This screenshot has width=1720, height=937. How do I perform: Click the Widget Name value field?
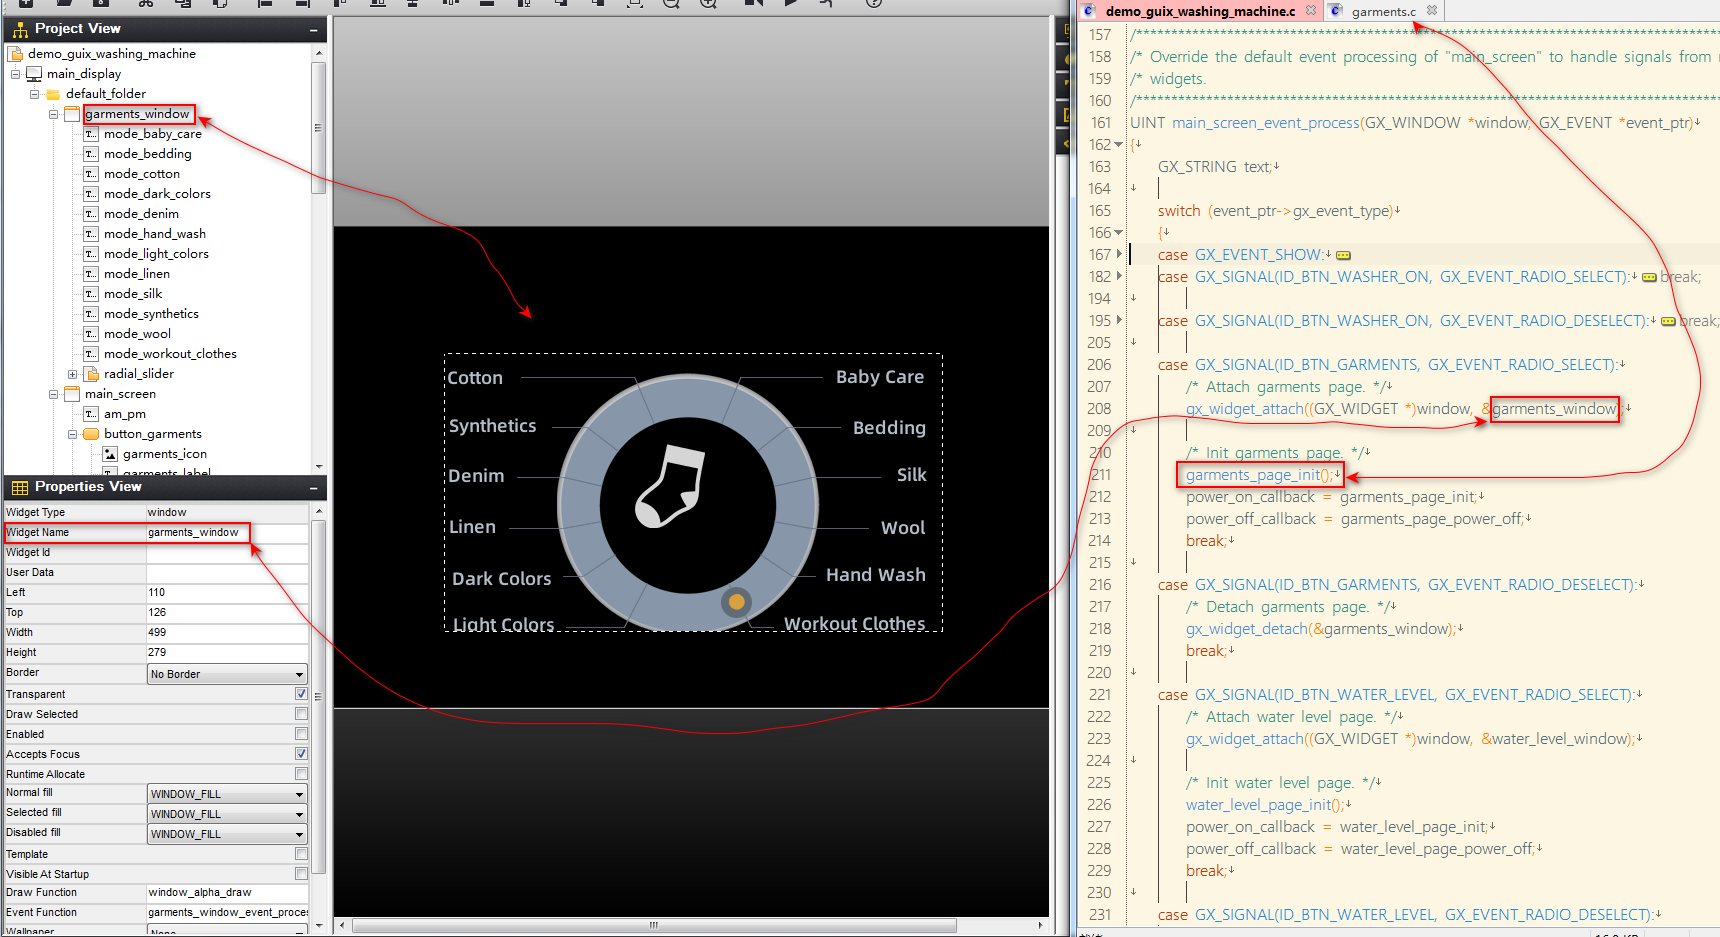click(227, 533)
